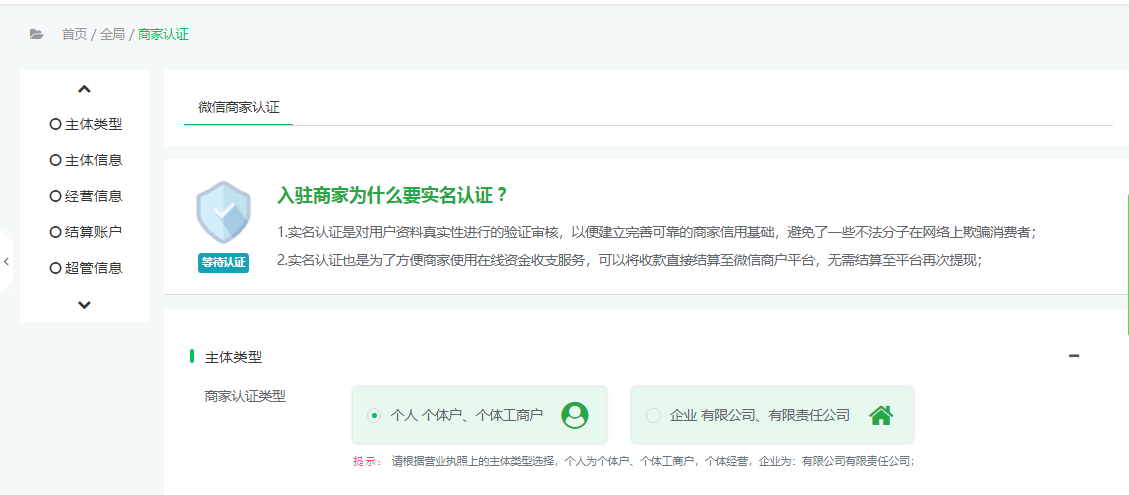Screen dimensions: 1129x495
Task: Jump to 经营信息 step in sidebar
Action: pos(93,196)
